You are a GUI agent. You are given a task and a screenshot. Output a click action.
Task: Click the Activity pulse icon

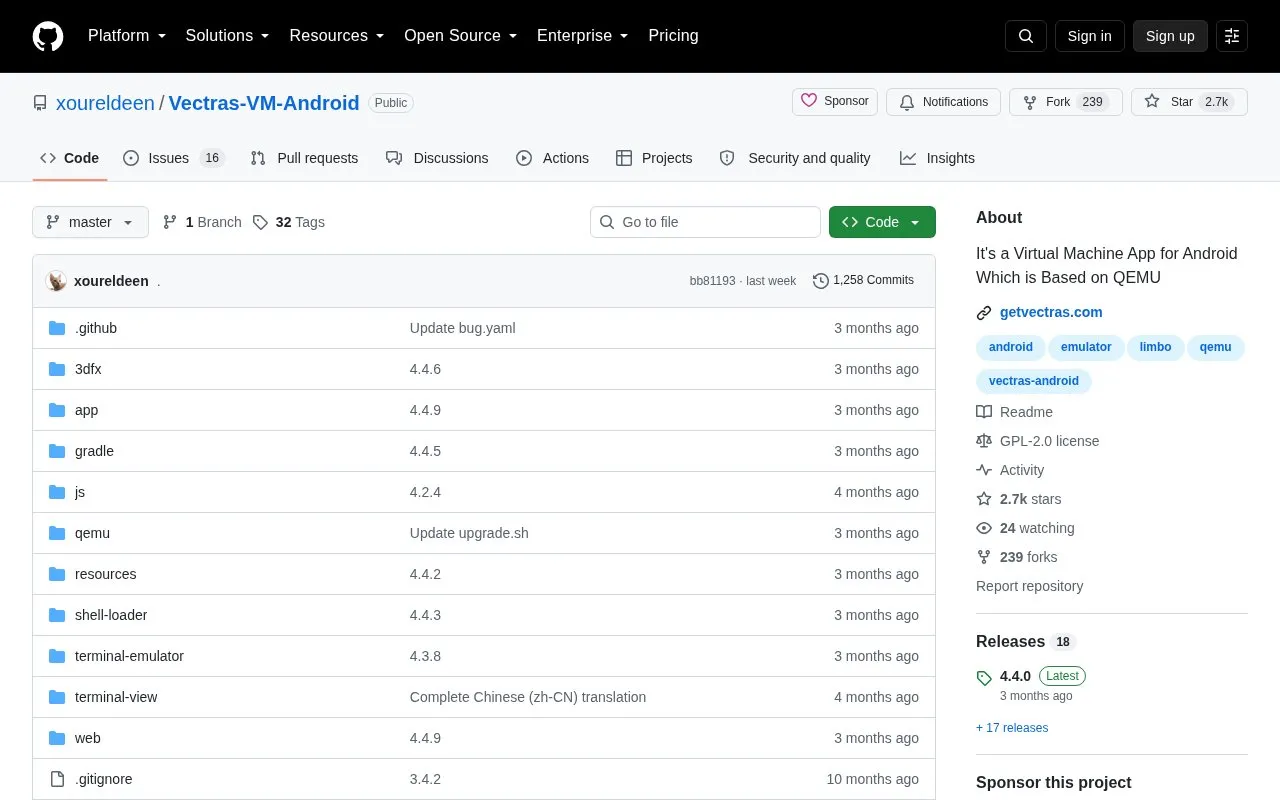[984, 470]
